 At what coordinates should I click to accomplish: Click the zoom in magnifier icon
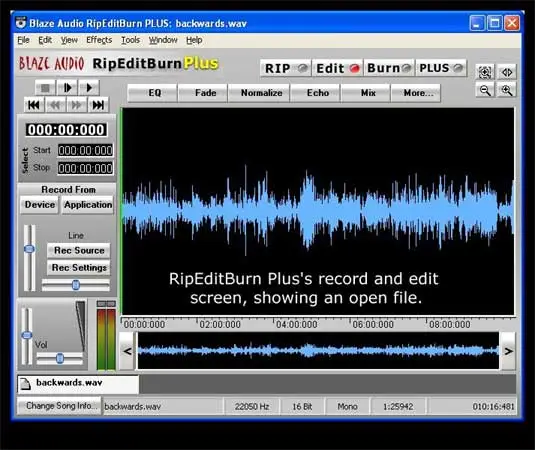pos(507,90)
